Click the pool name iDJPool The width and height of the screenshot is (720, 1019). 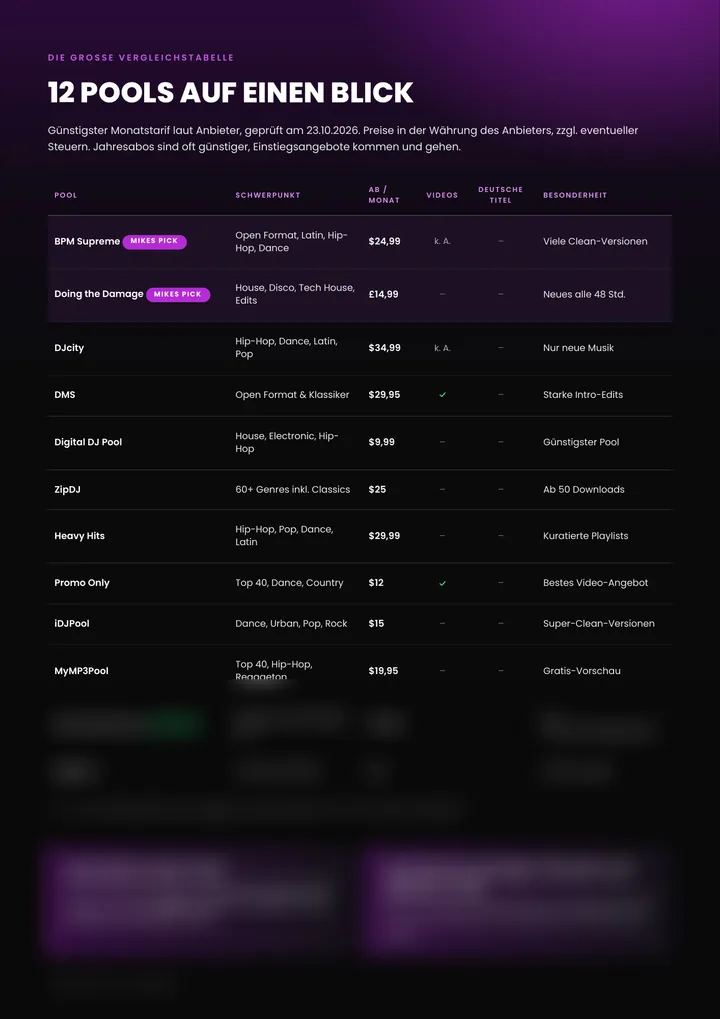[x=71, y=623]
